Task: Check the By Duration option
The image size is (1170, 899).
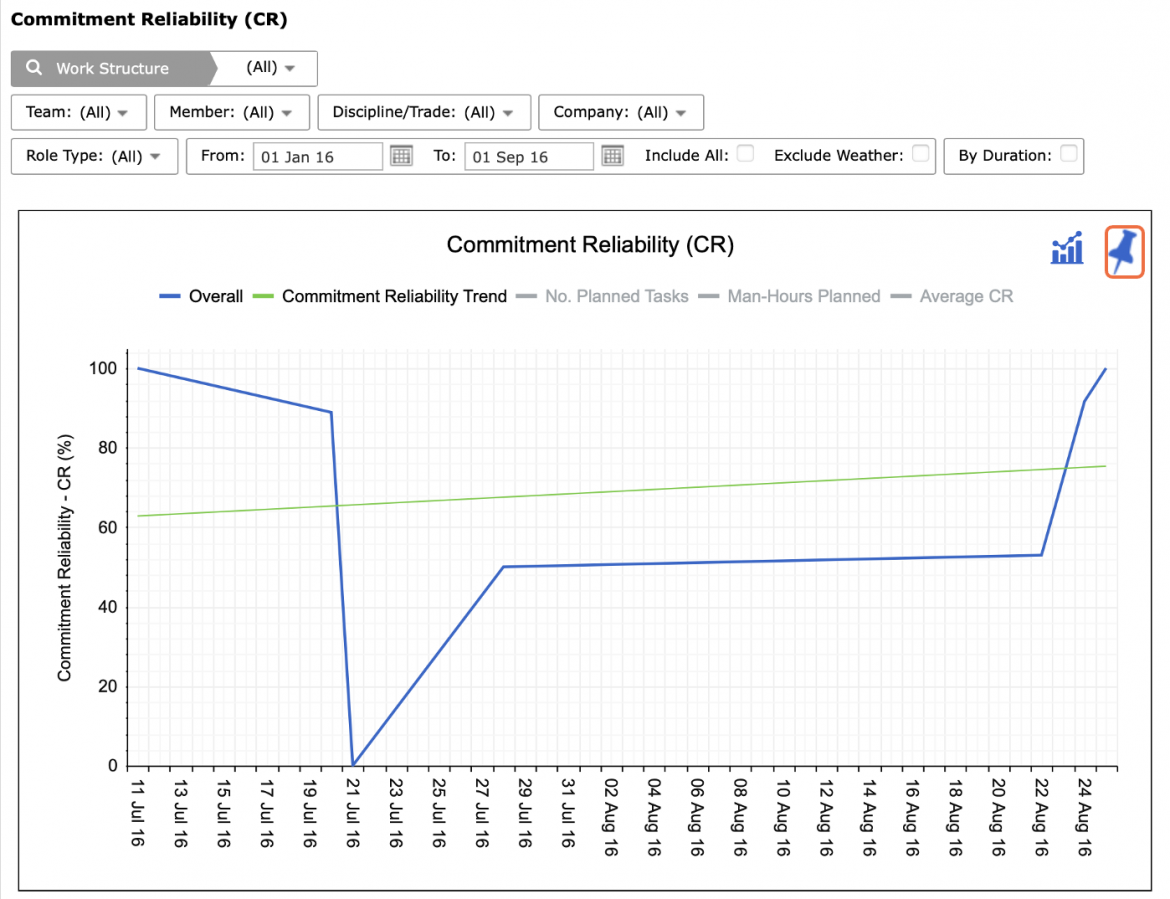Action: tap(1069, 154)
